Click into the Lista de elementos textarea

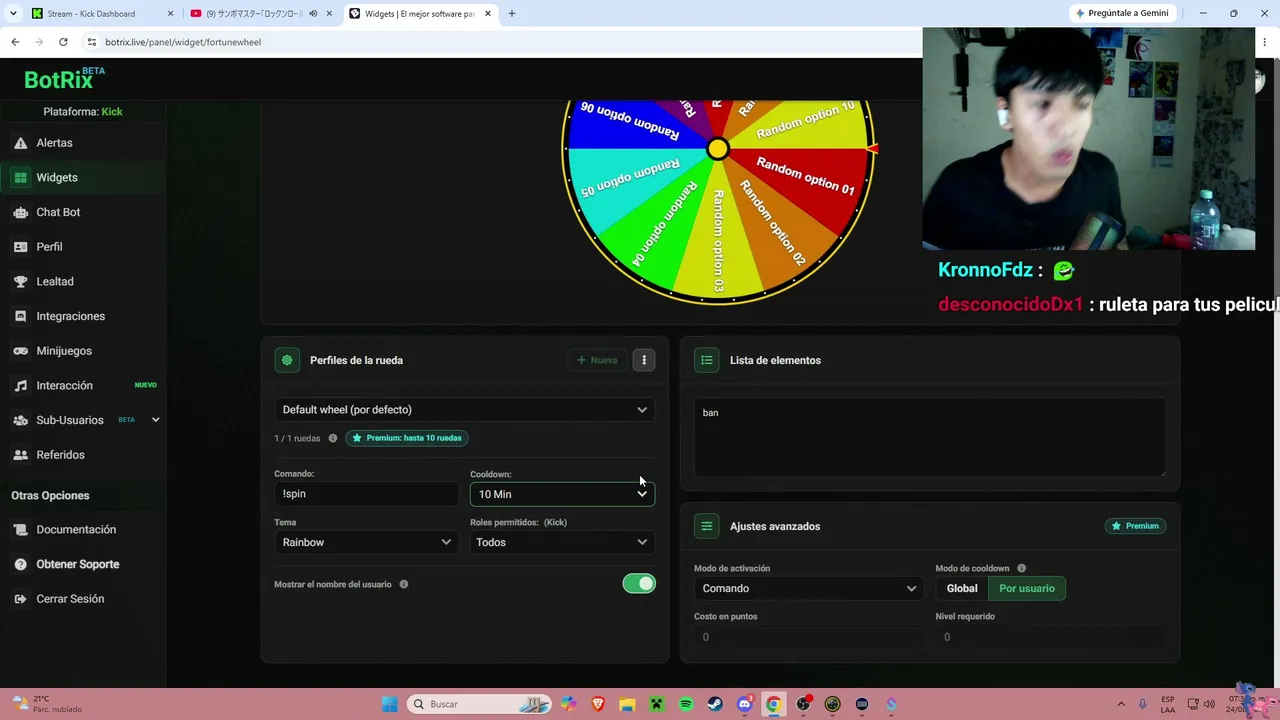click(x=930, y=438)
